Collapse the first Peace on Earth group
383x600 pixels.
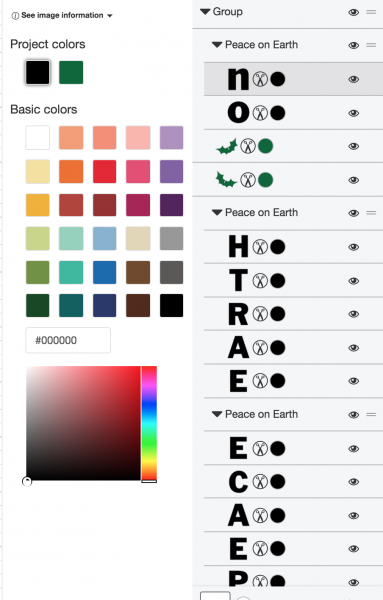point(217,45)
